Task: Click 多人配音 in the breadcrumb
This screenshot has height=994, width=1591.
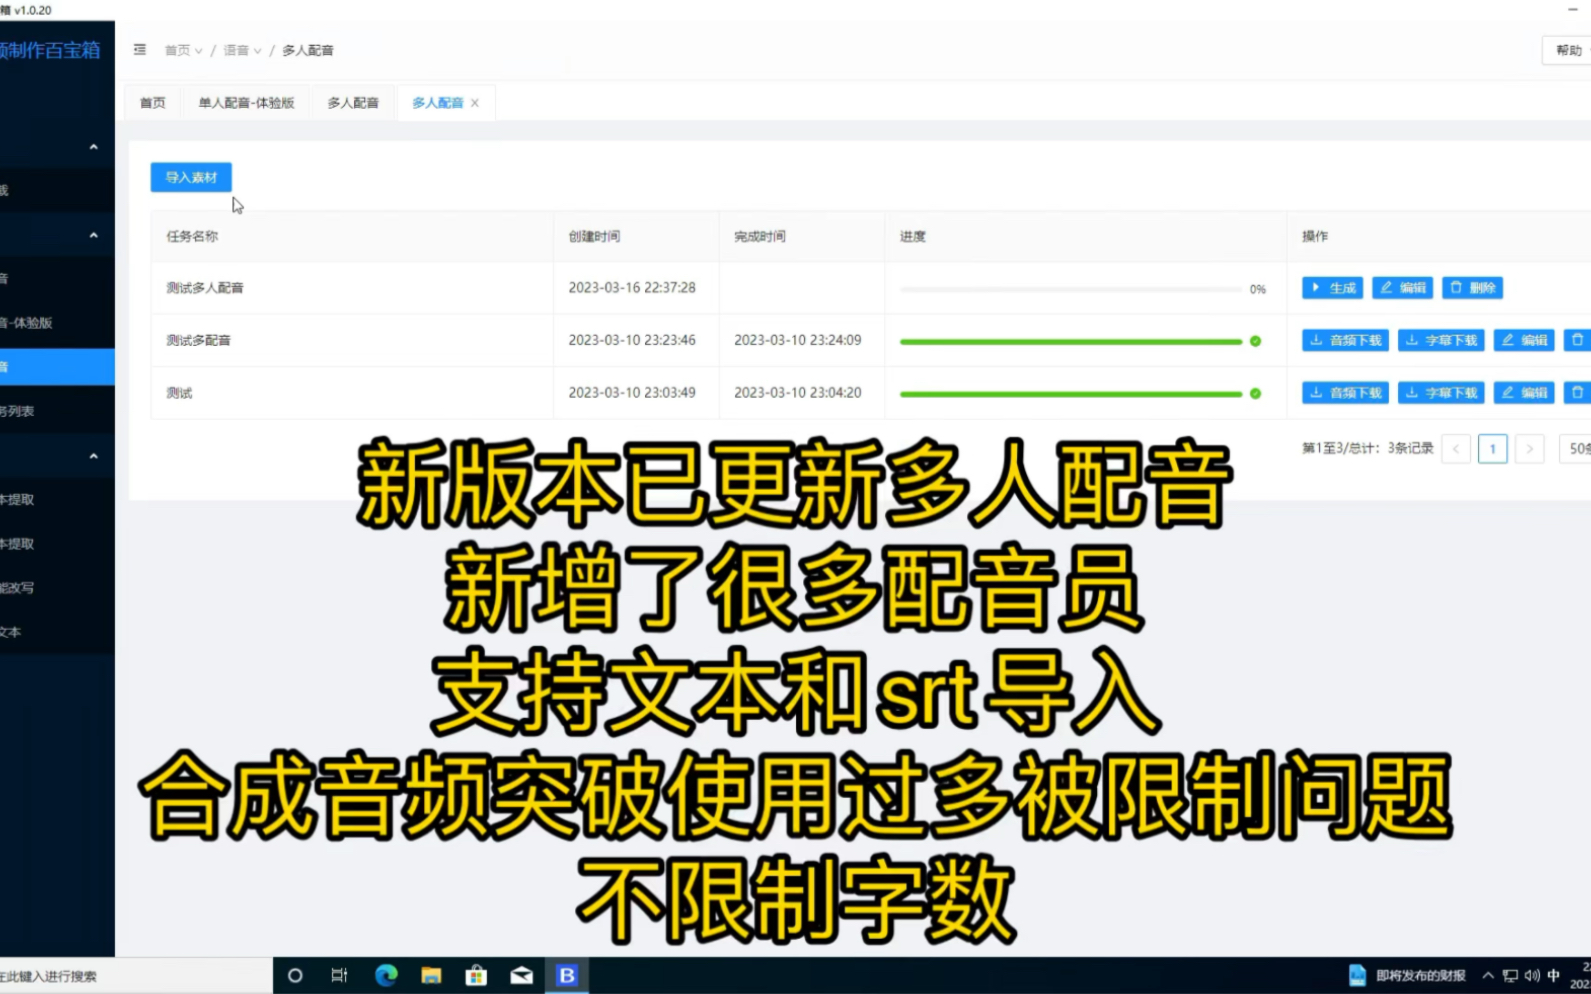Action: pyautogui.click(x=307, y=50)
